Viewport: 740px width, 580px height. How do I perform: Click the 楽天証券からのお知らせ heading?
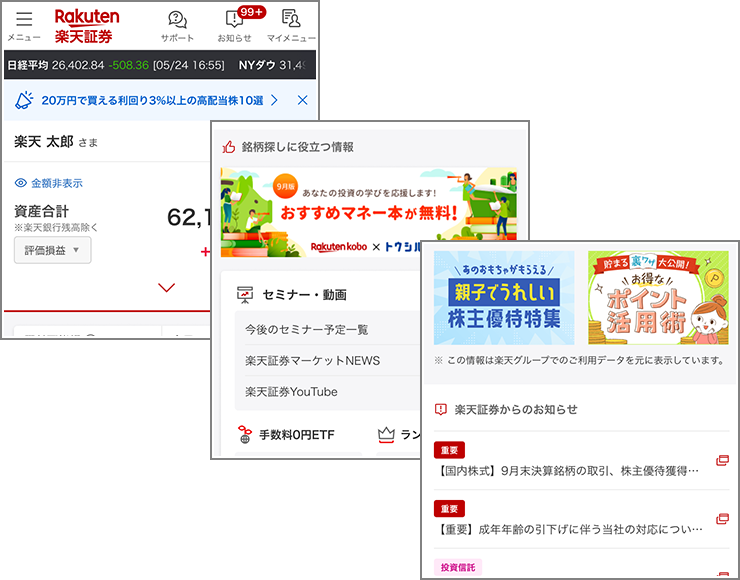coord(516,409)
